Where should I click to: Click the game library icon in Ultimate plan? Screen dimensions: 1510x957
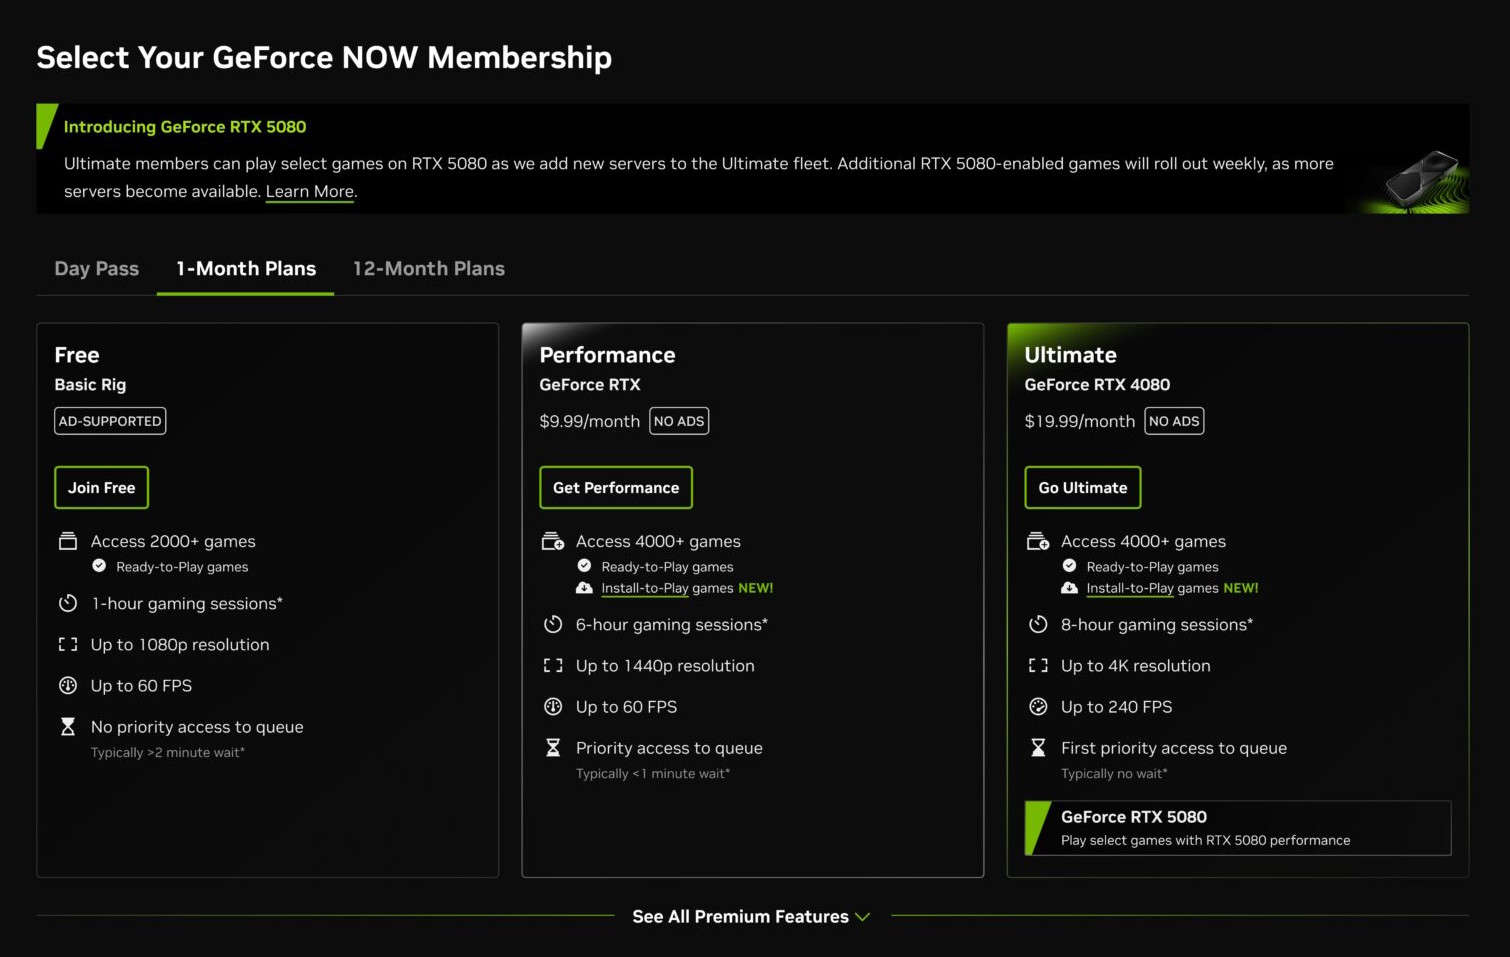pyautogui.click(x=1038, y=541)
